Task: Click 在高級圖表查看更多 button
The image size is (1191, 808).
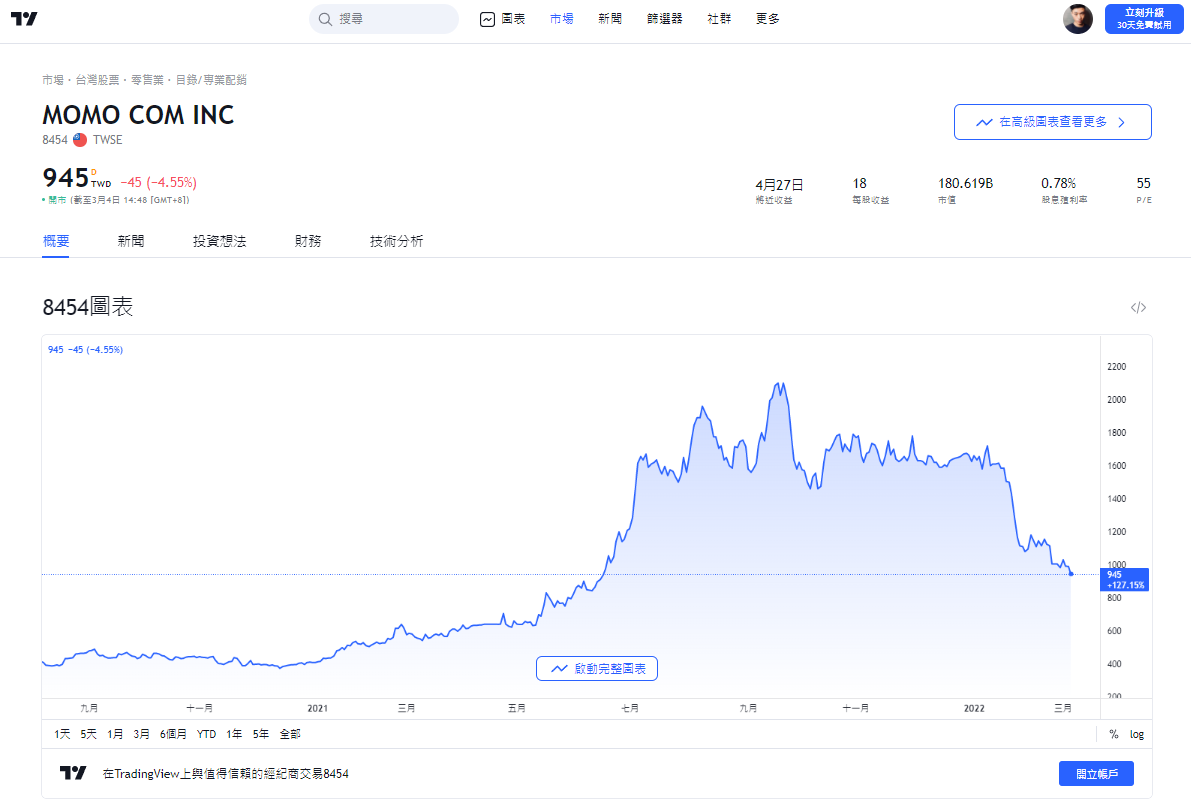Action: [x=1053, y=122]
